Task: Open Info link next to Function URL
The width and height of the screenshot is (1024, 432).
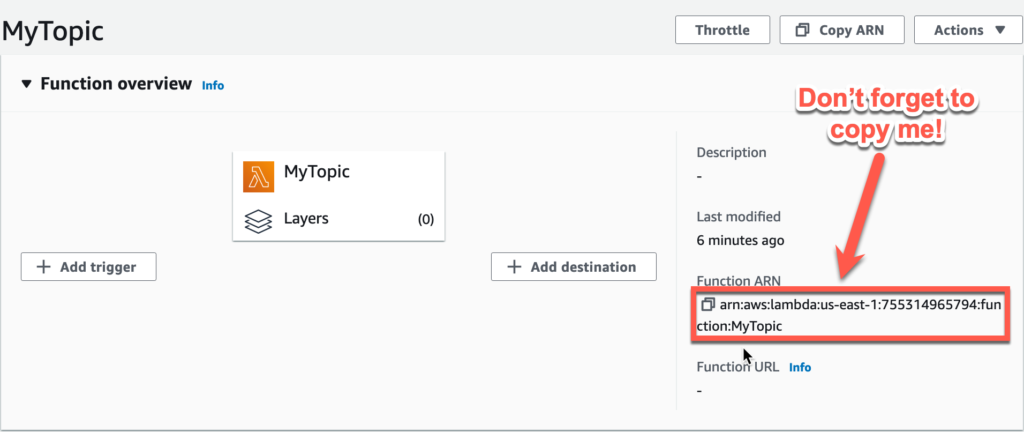Action: click(x=800, y=367)
